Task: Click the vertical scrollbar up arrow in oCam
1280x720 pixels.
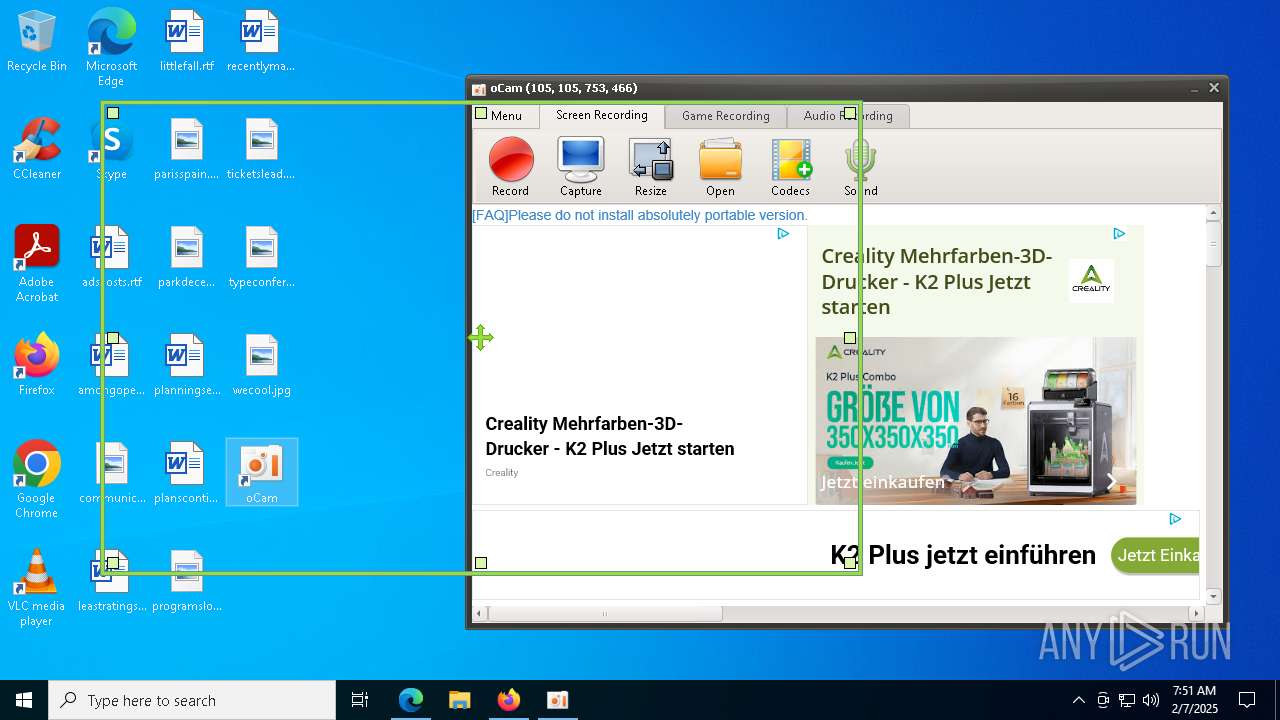Action: click(1214, 213)
